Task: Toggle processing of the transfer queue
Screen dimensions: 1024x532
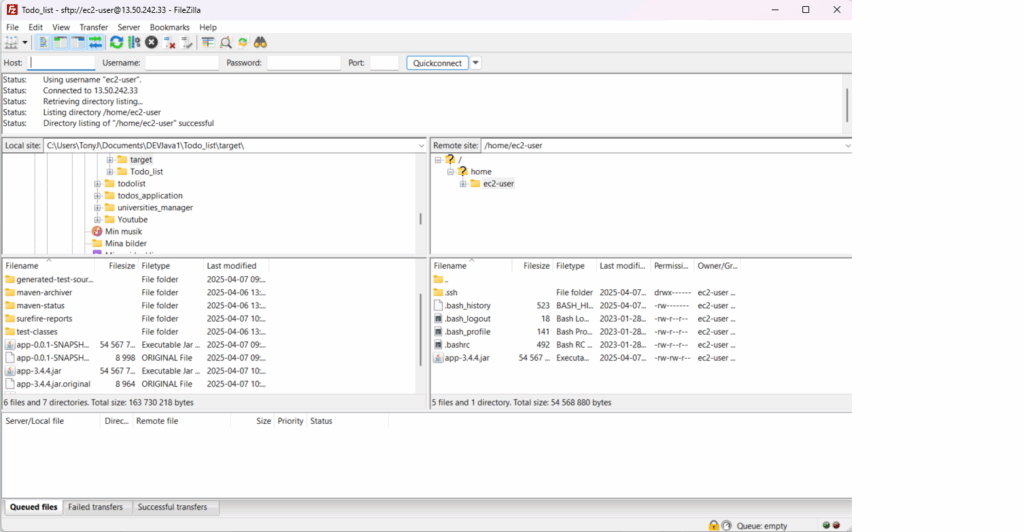Action: click(134, 42)
